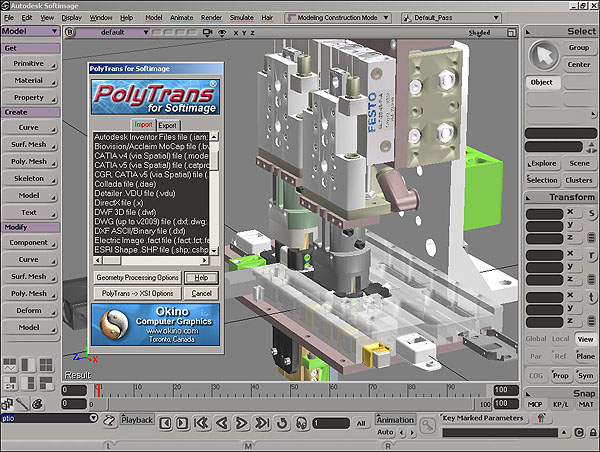Toggle the All frames playback option
The height and width of the screenshot is (452, 600).
(361, 423)
